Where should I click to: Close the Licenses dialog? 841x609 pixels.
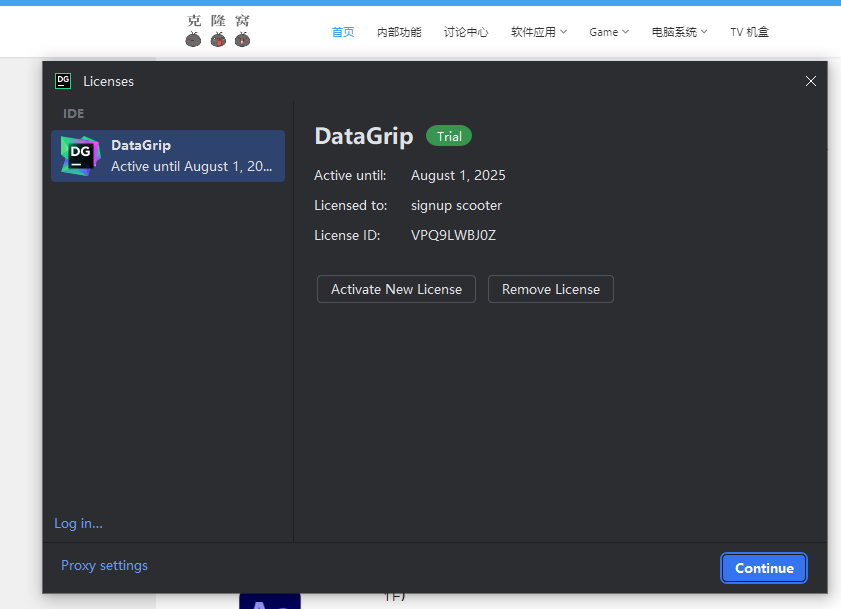pyautogui.click(x=810, y=81)
